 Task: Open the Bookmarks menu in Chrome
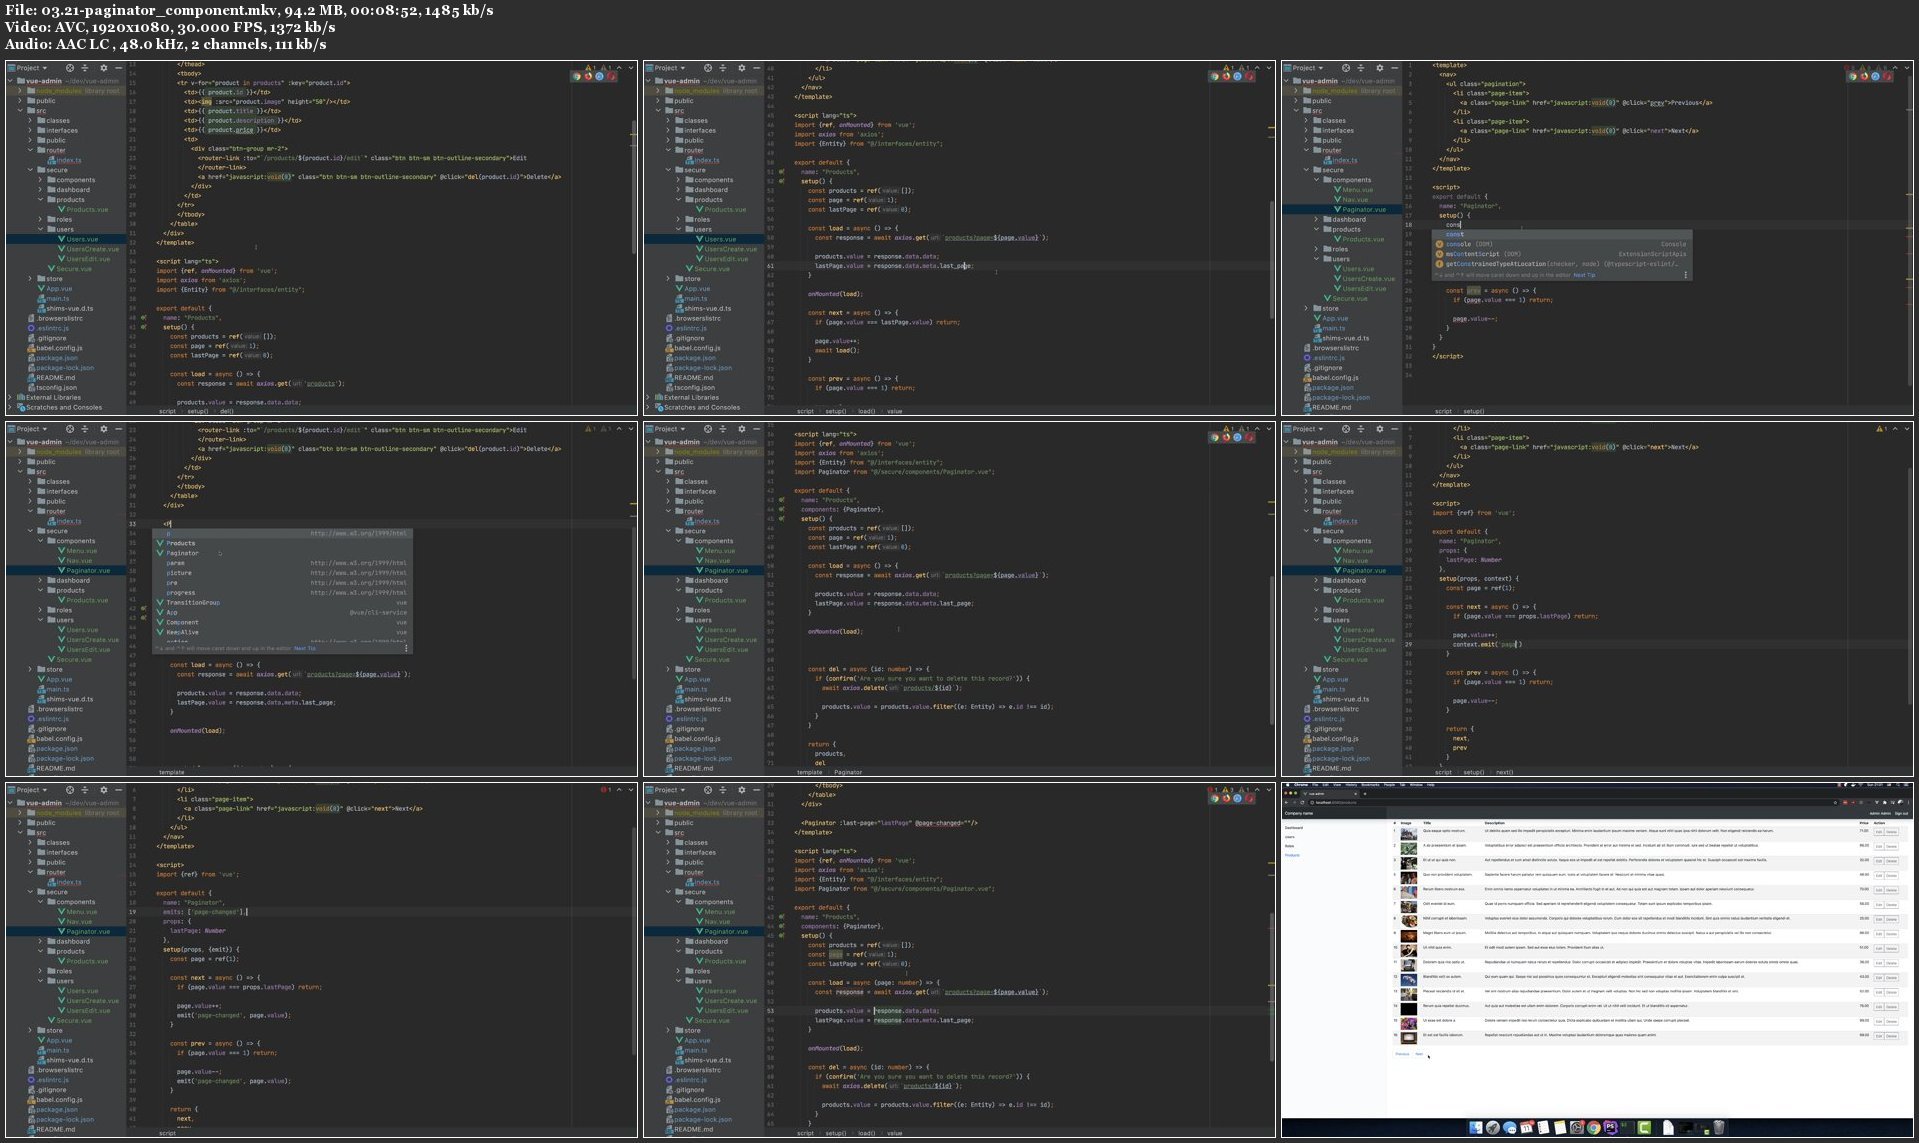pyautogui.click(x=1370, y=785)
